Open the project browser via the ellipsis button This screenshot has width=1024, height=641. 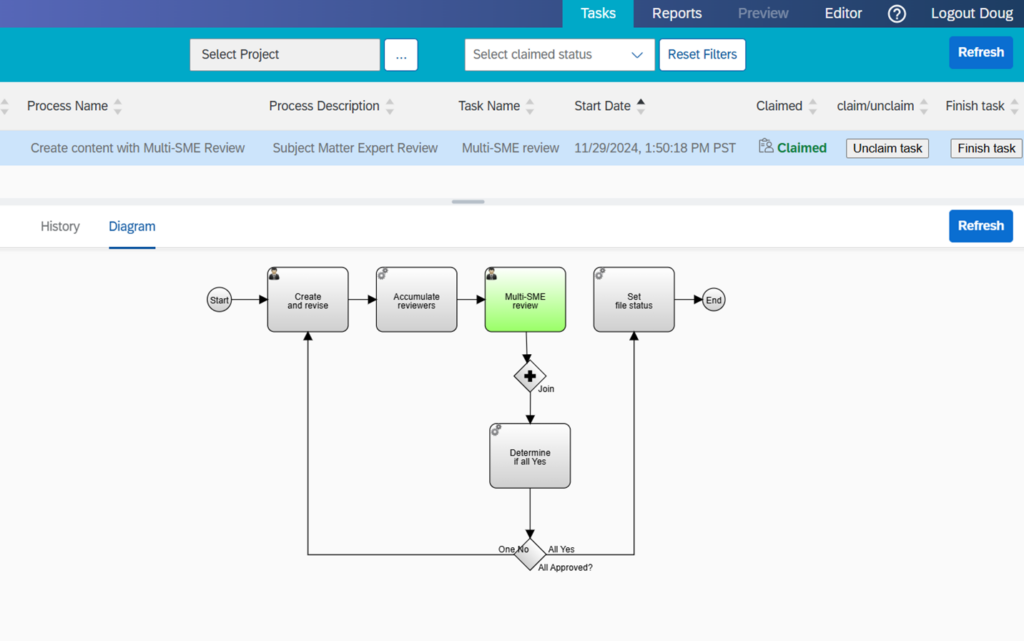coord(401,55)
